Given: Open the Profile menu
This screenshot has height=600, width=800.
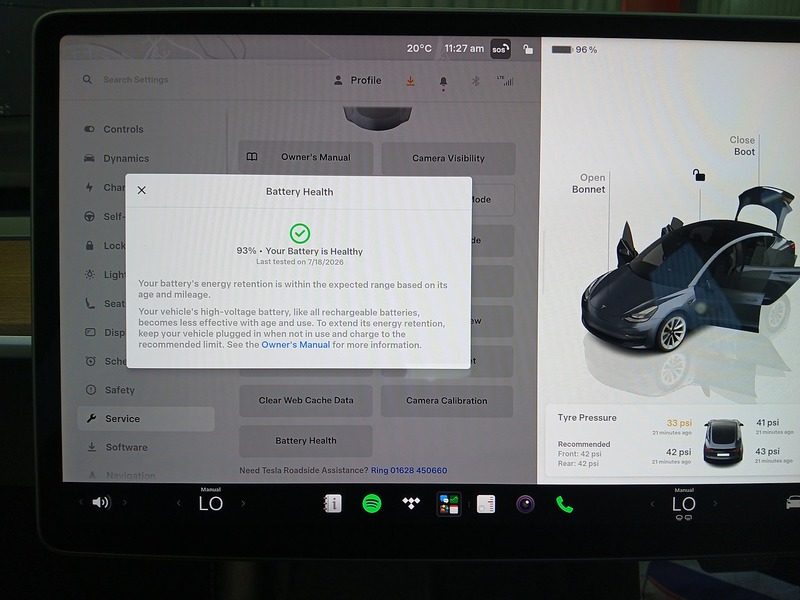Looking at the screenshot, I should (358, 81).
